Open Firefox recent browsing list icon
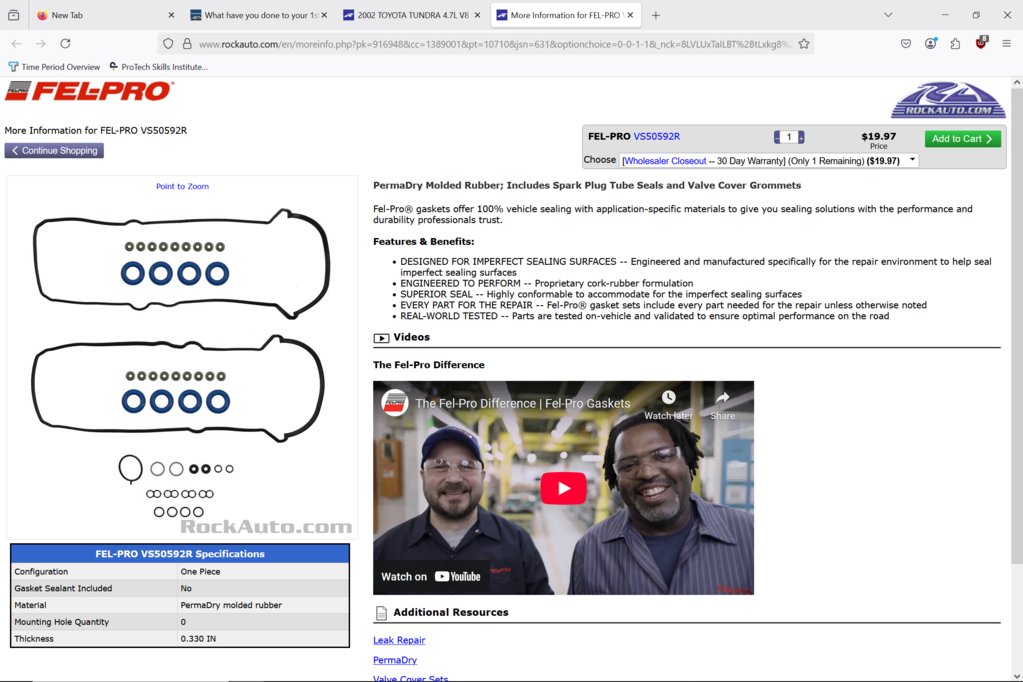 pyautogui.click(x=14, y=15)
